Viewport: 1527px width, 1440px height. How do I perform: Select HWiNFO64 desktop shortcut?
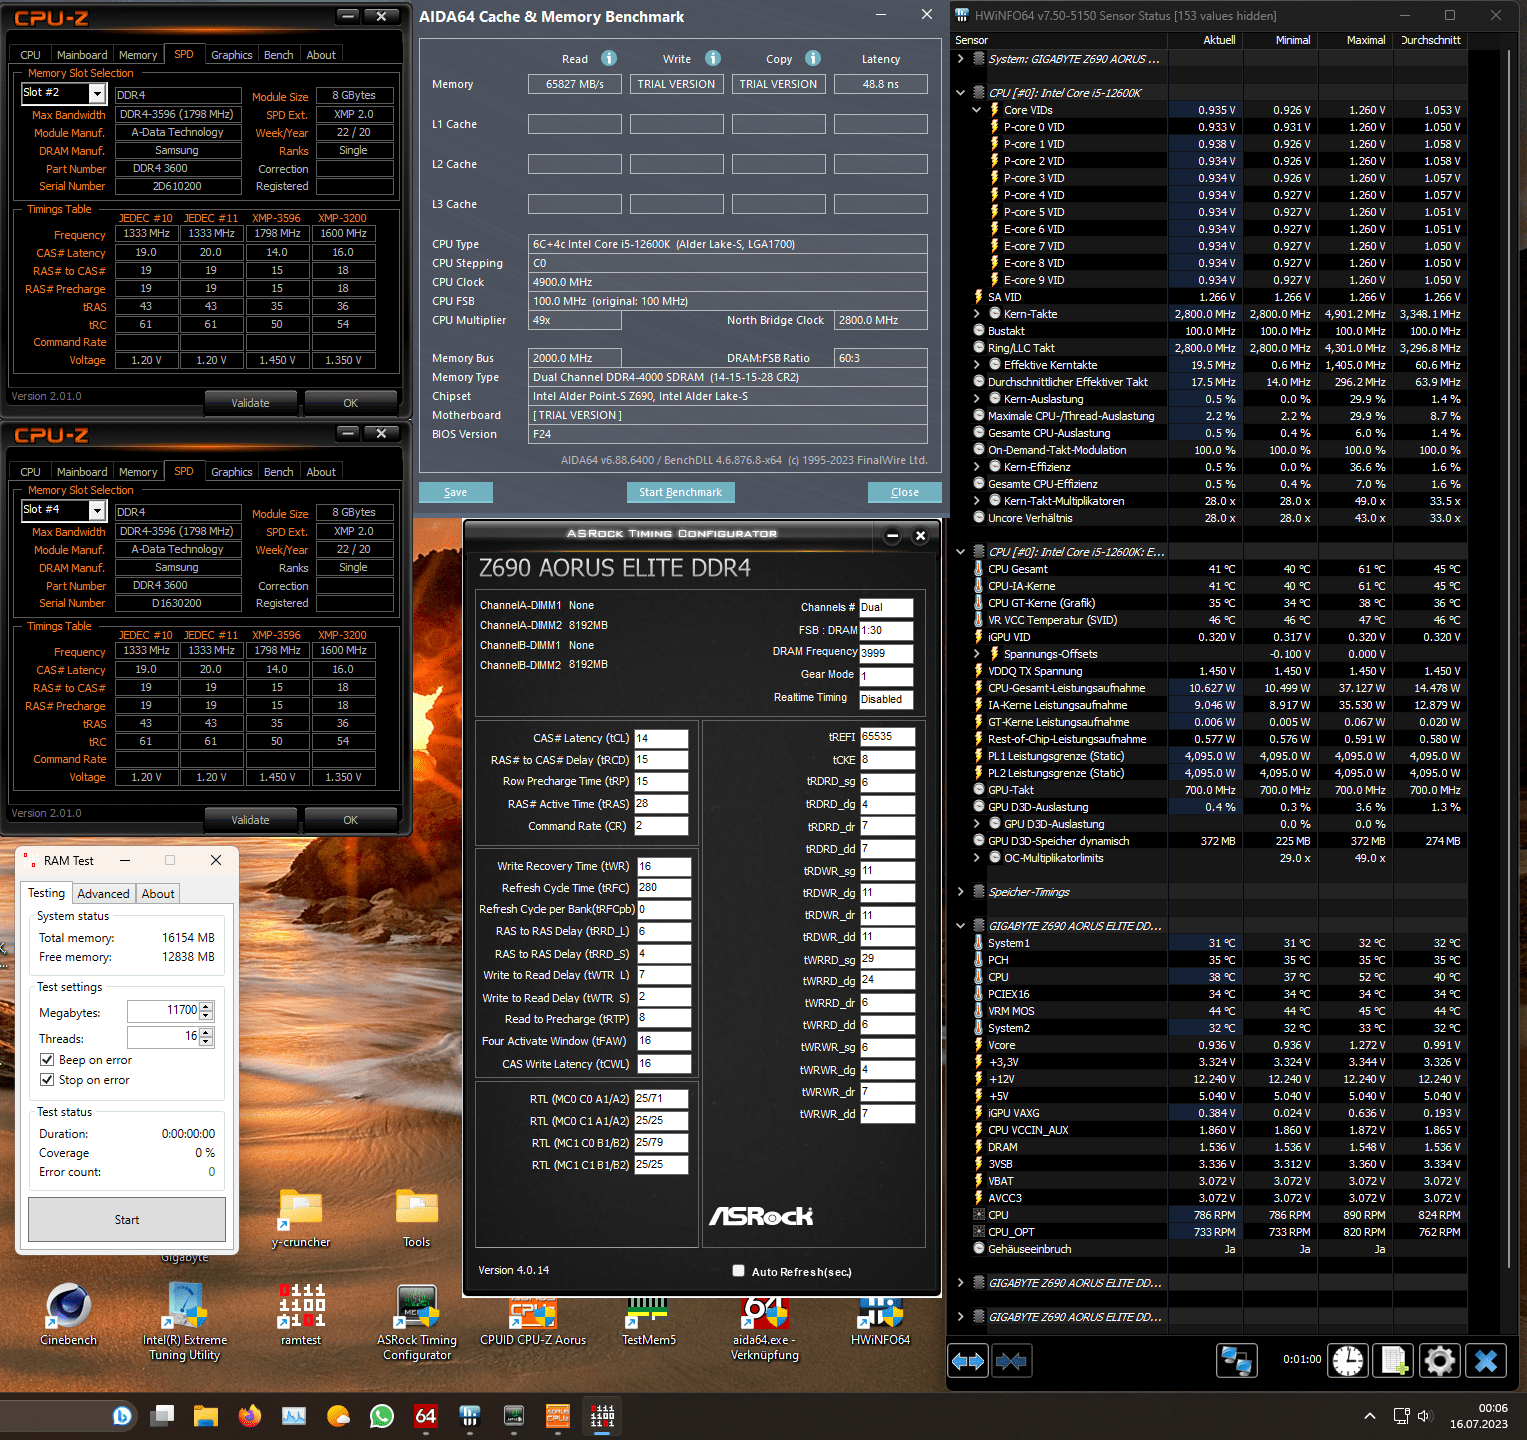(881, 1320)
